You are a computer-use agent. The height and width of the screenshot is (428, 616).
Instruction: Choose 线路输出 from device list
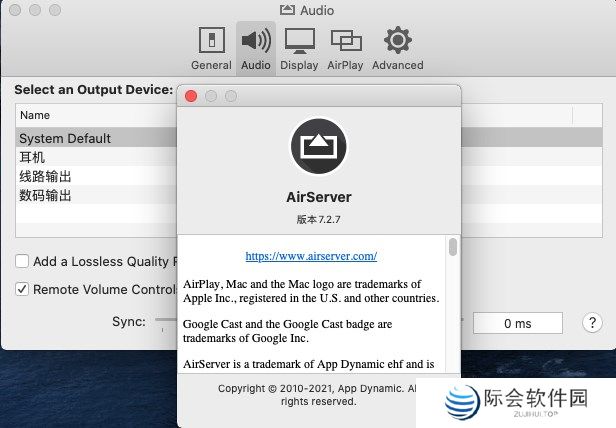coord(45,176)
